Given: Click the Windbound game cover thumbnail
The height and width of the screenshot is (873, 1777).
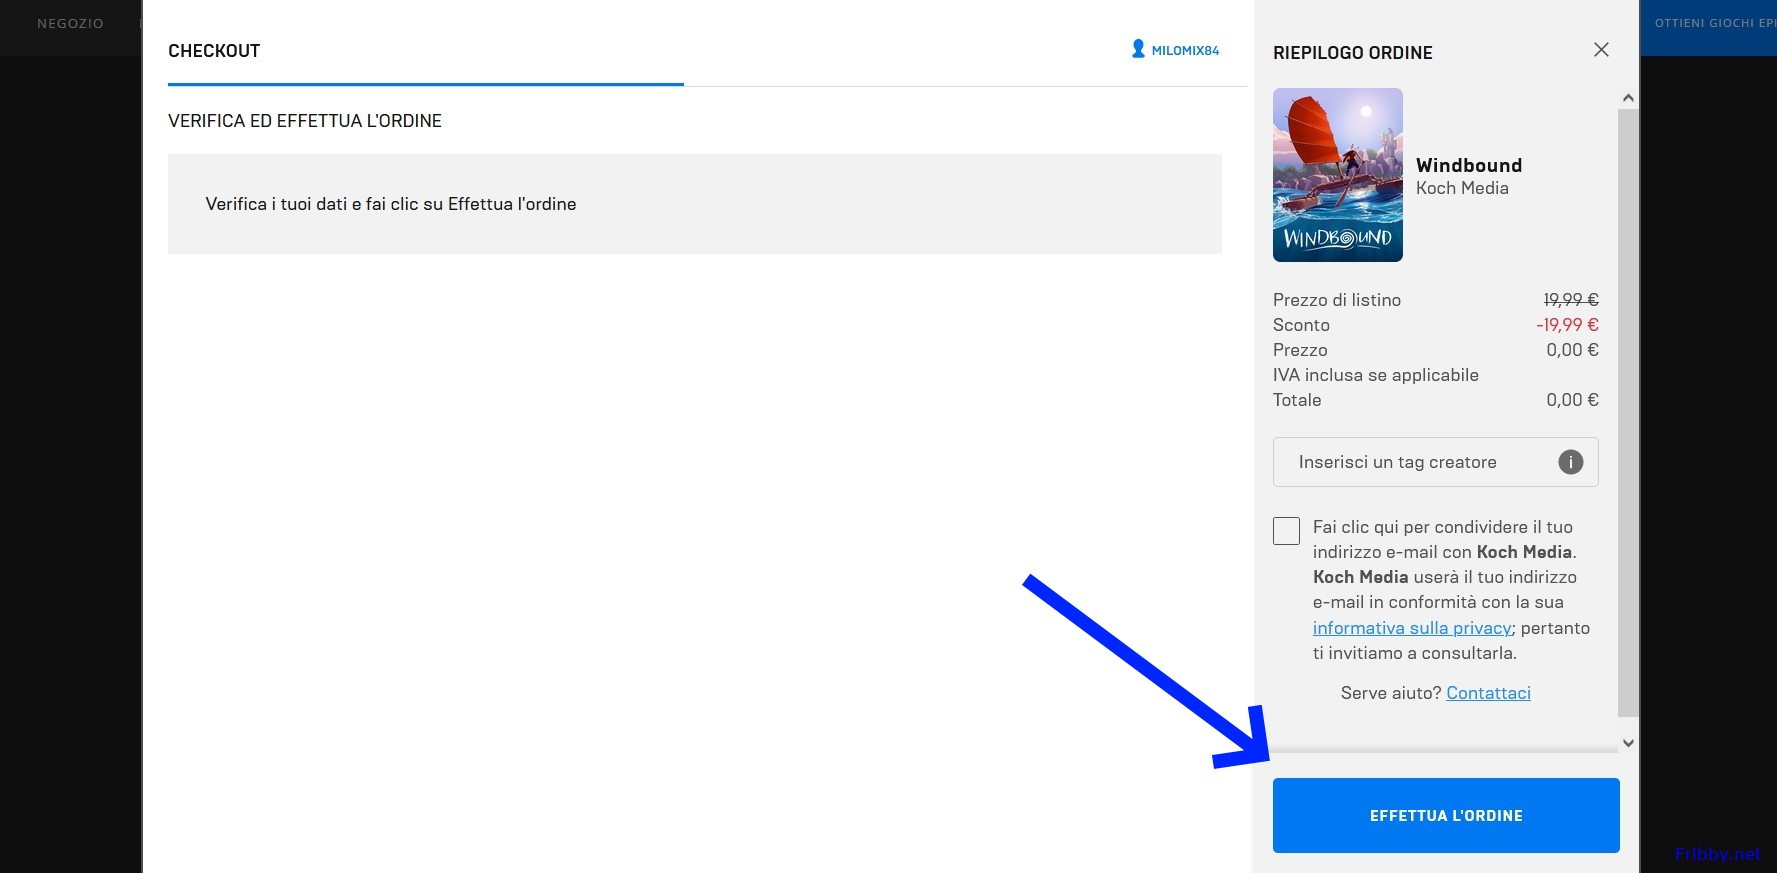Looking at the screenshot, I should pos(1337,175).
